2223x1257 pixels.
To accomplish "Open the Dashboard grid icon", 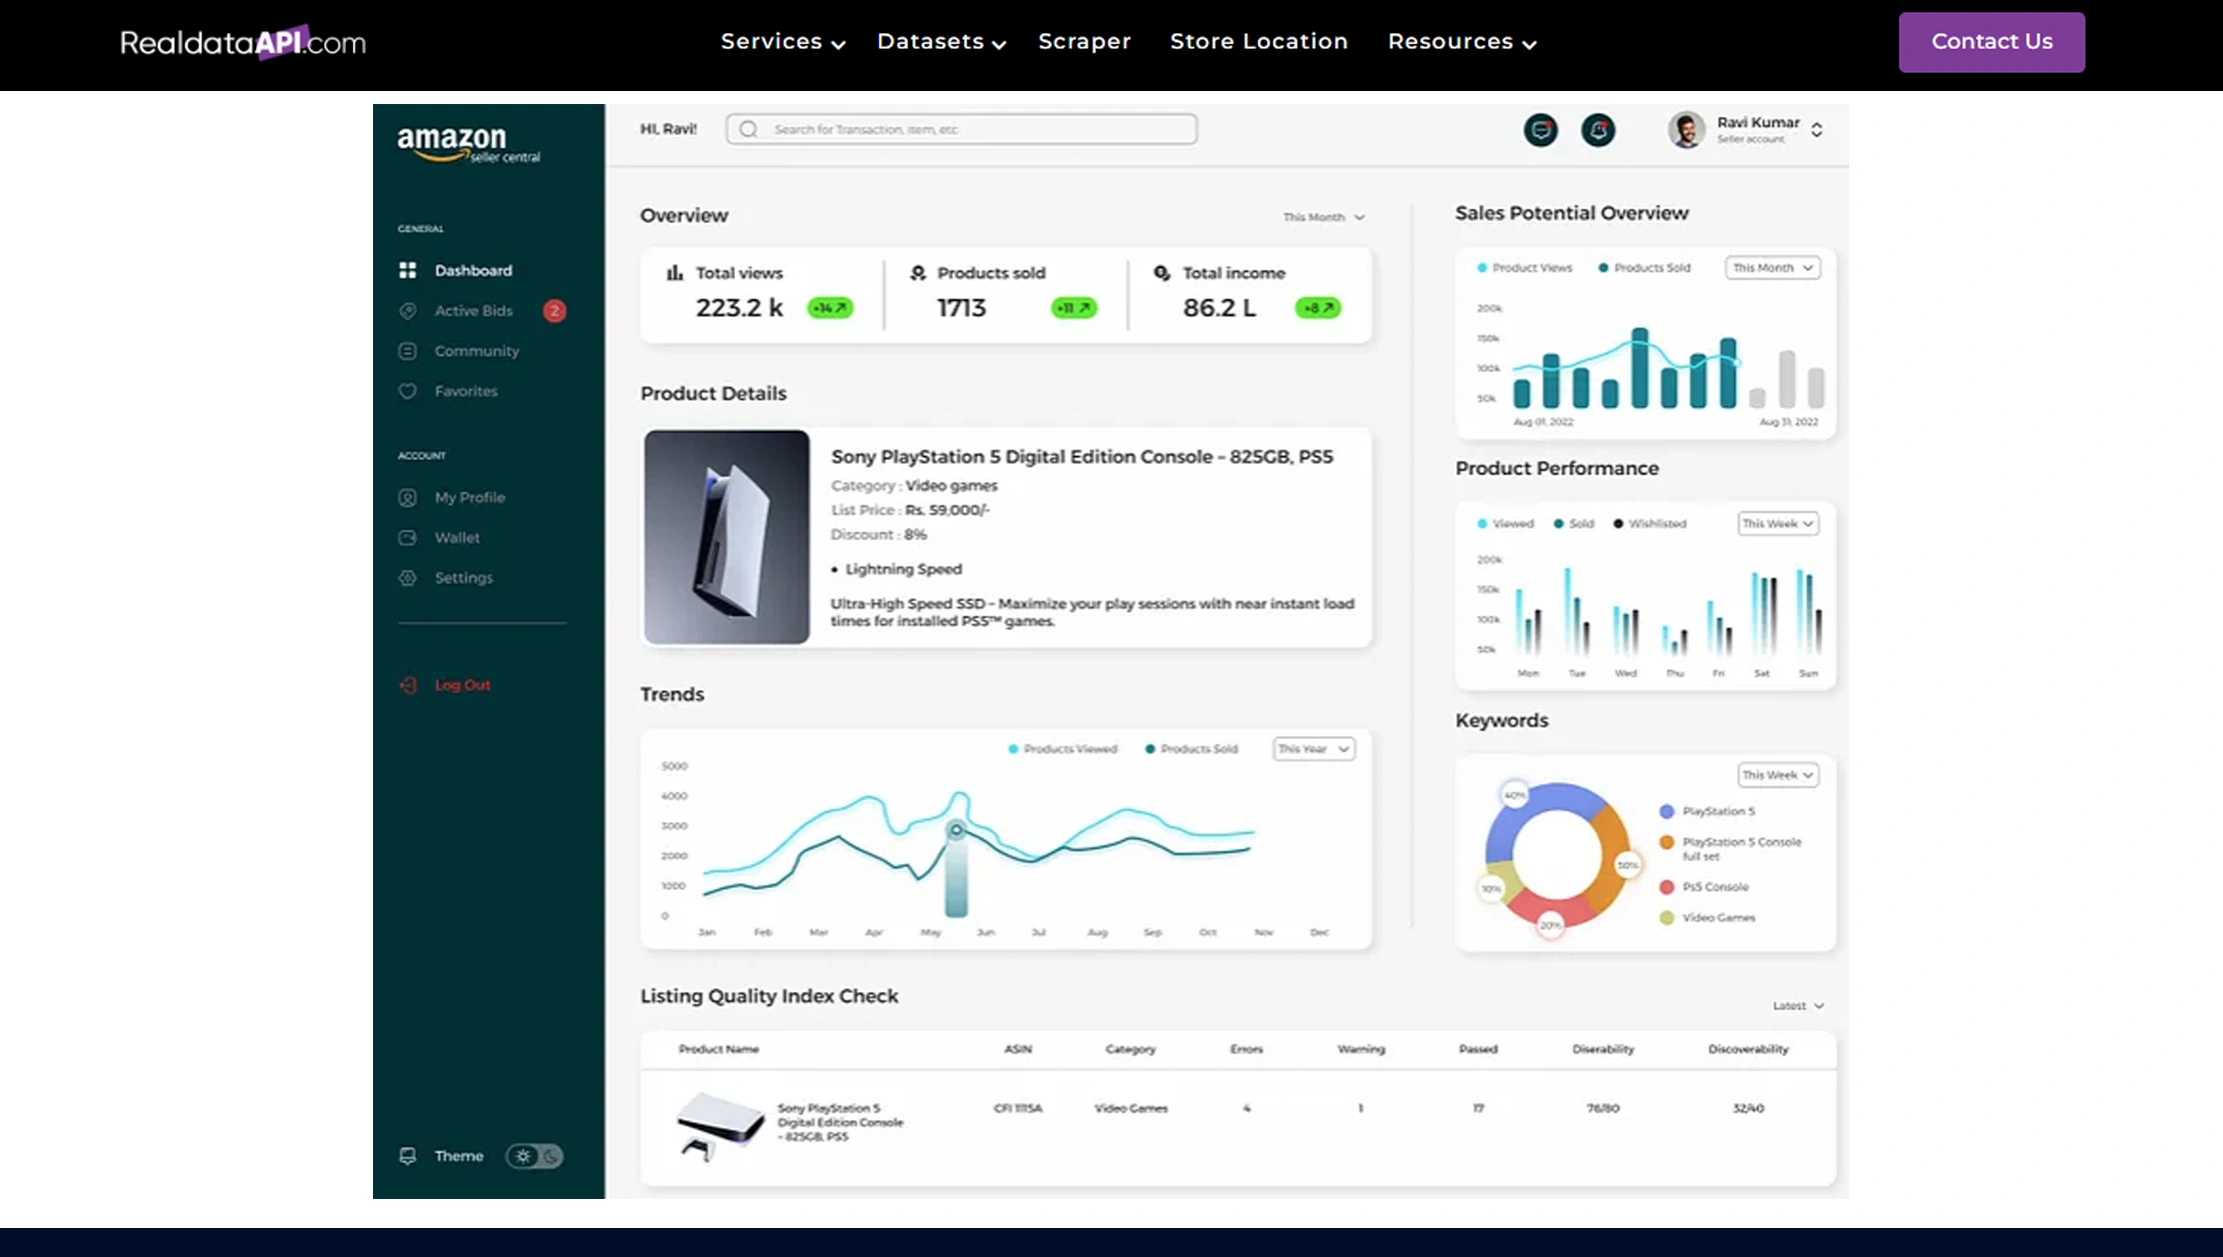I will 407,270.
